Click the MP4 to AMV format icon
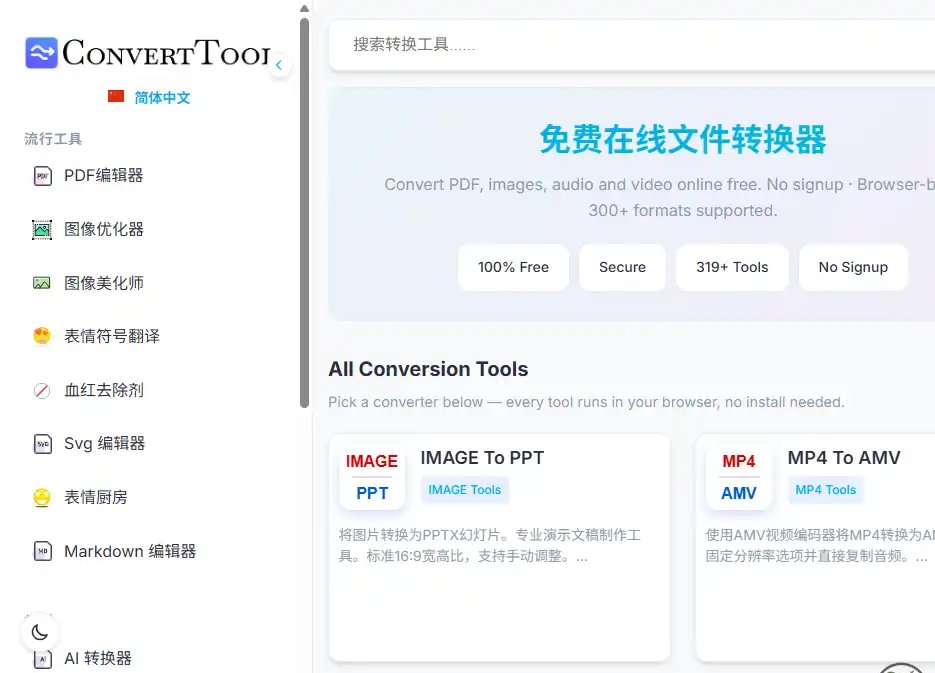Screen dimensions: 935x673 tap(739, 477)
